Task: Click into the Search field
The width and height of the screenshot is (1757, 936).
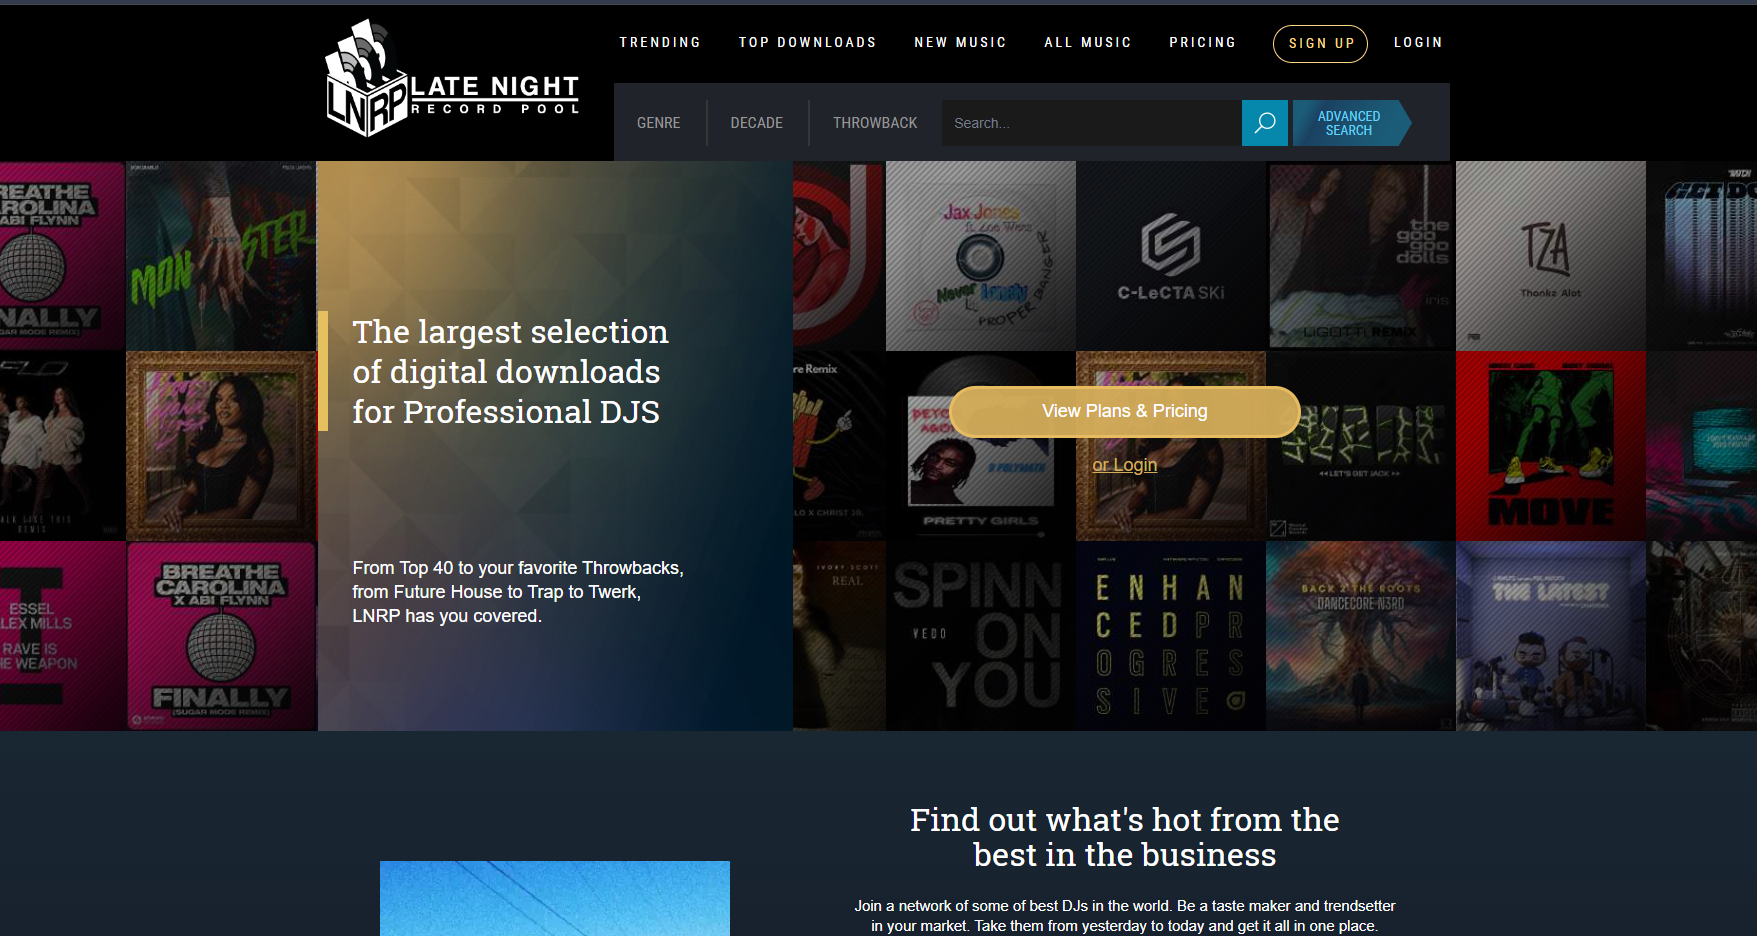Action: tap(1091, 123)
